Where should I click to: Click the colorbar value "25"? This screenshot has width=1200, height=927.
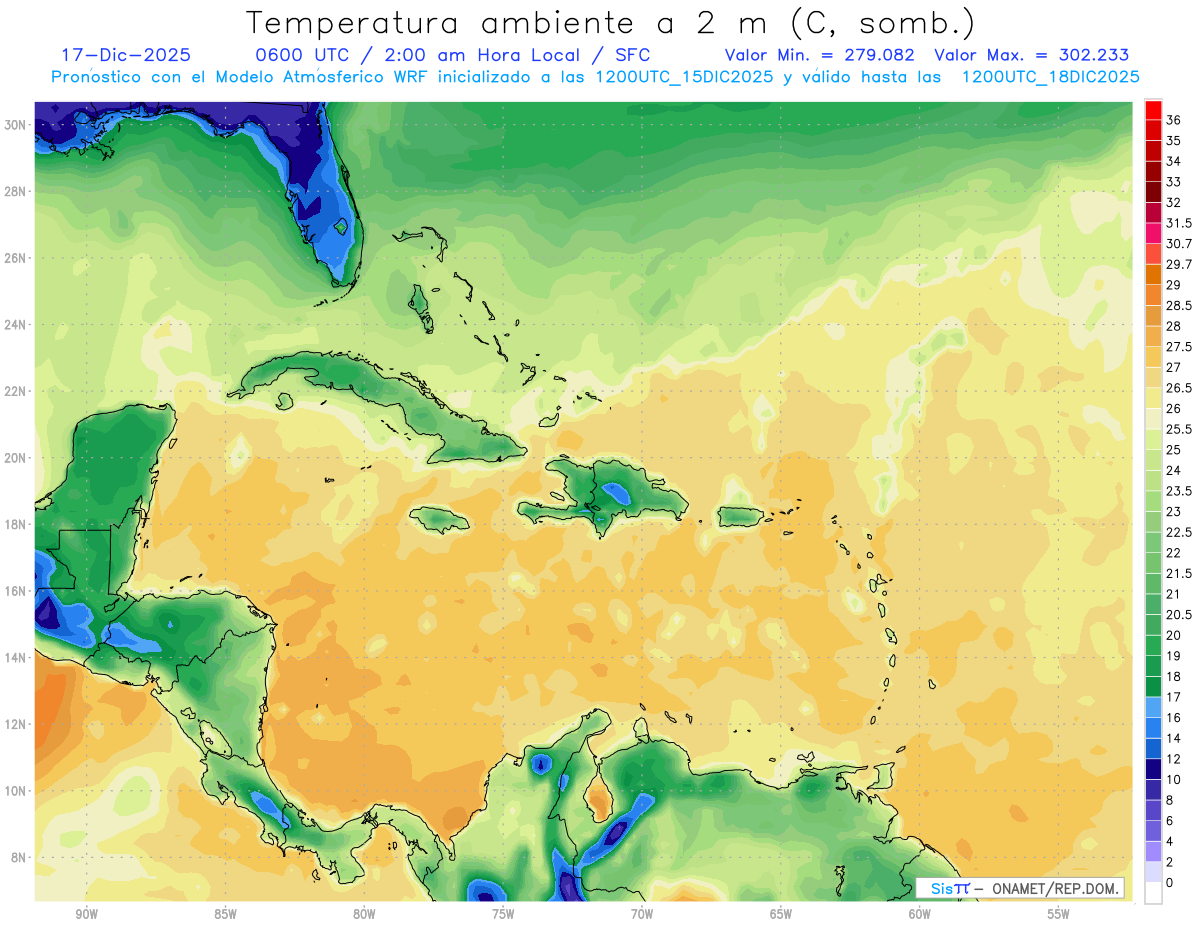coord(1174,450)
